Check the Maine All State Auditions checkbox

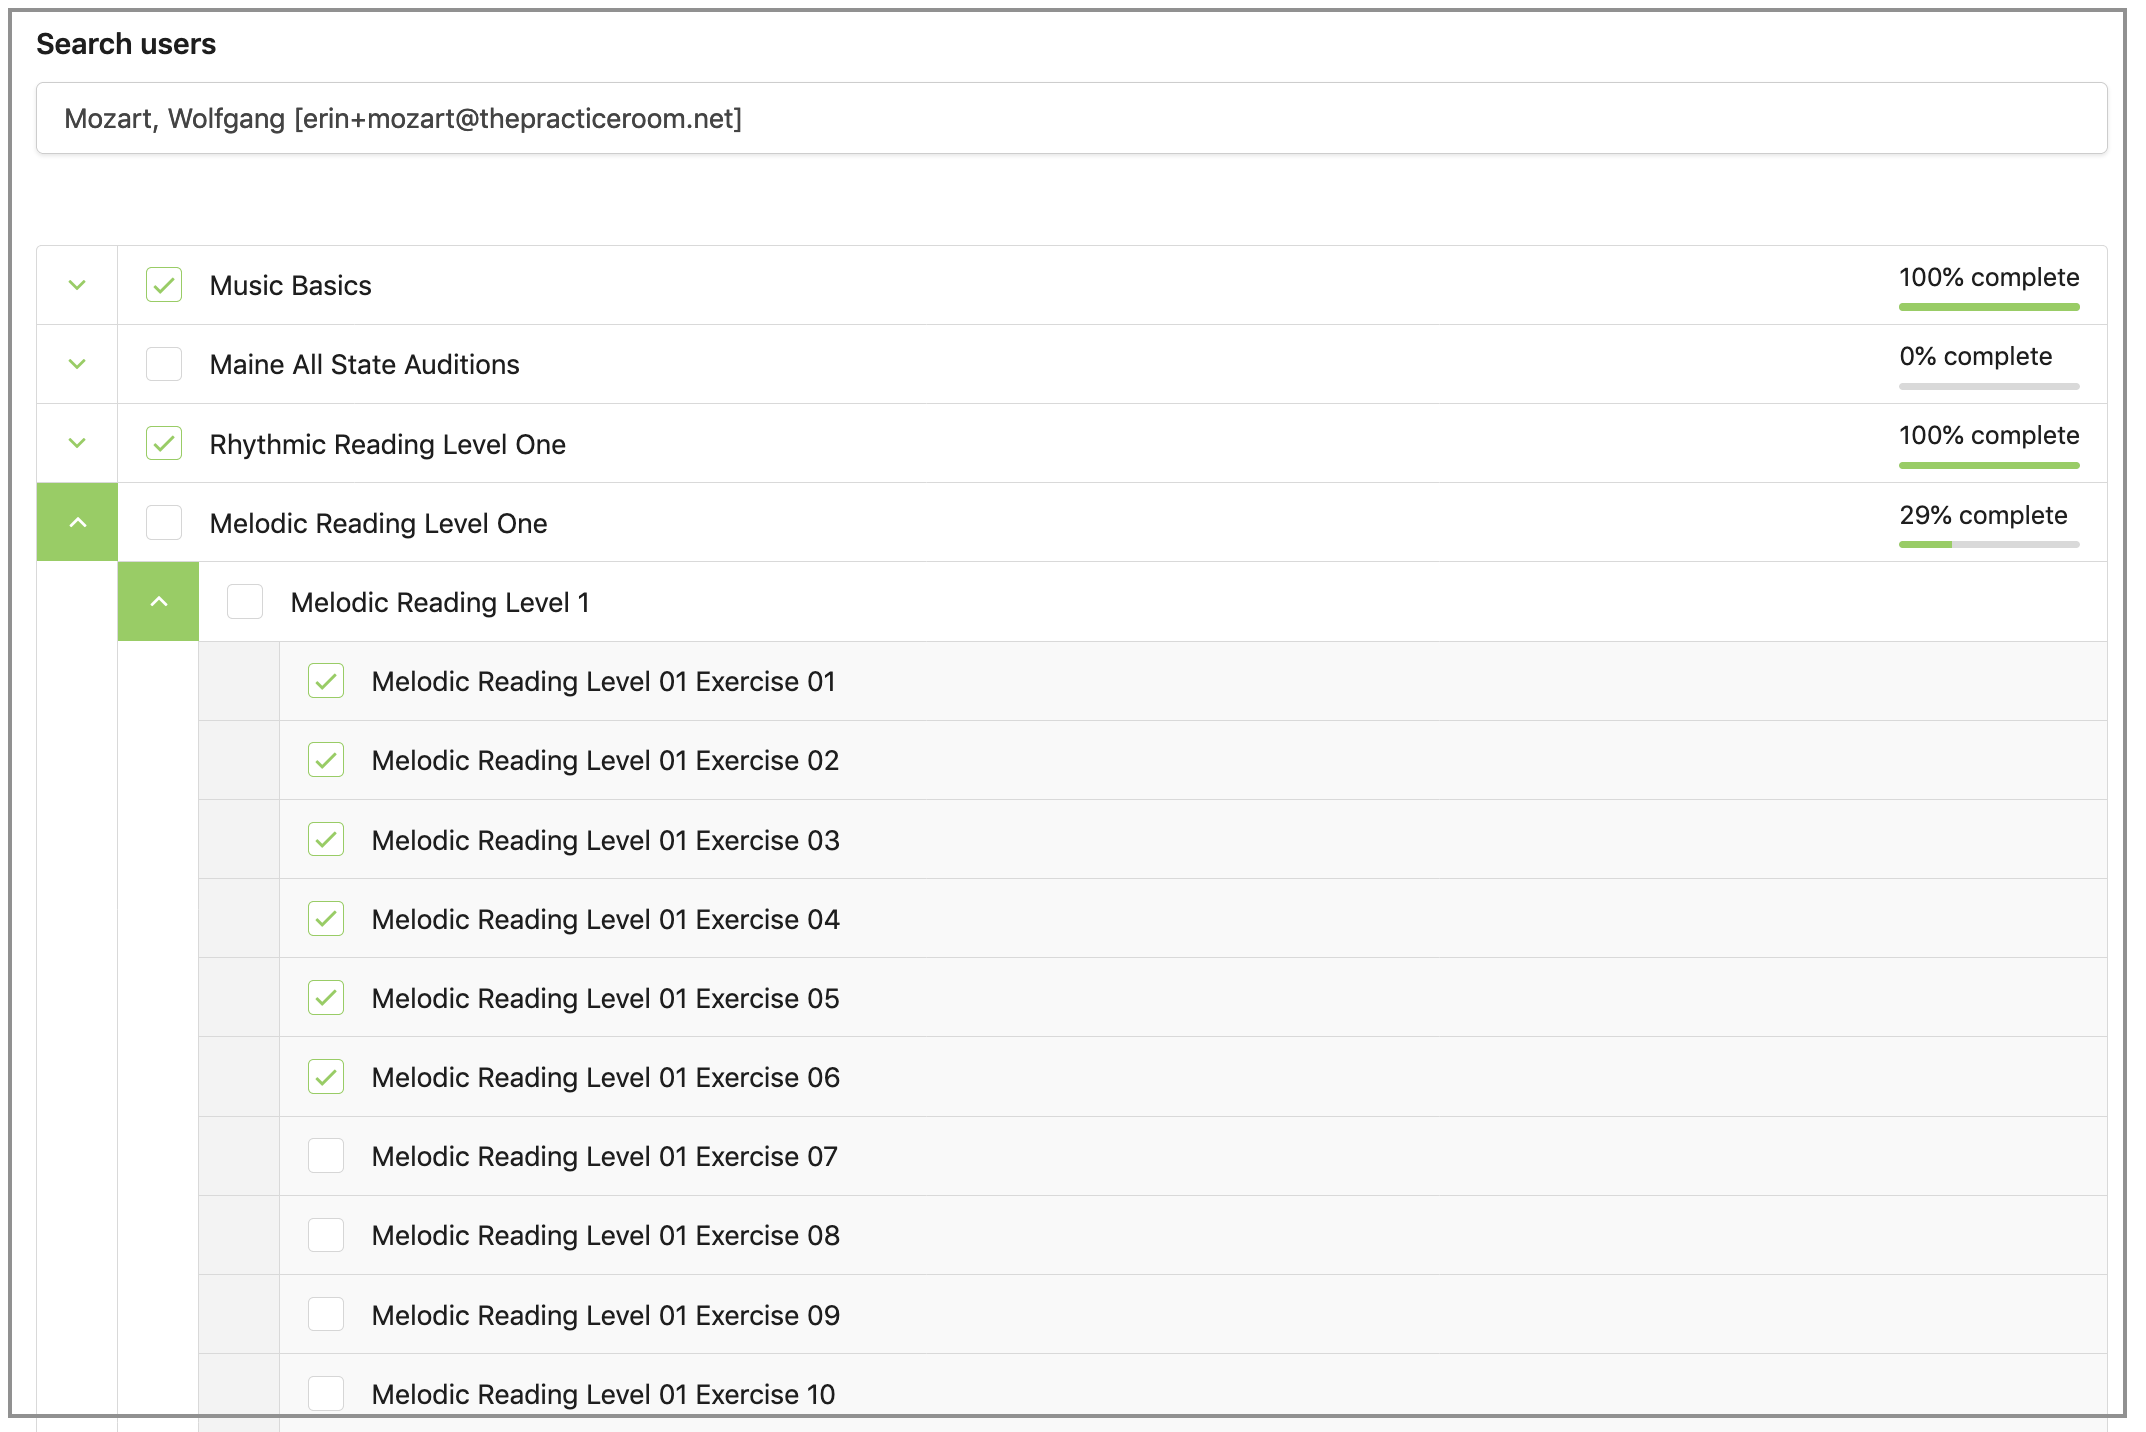(x=164, y=364)
